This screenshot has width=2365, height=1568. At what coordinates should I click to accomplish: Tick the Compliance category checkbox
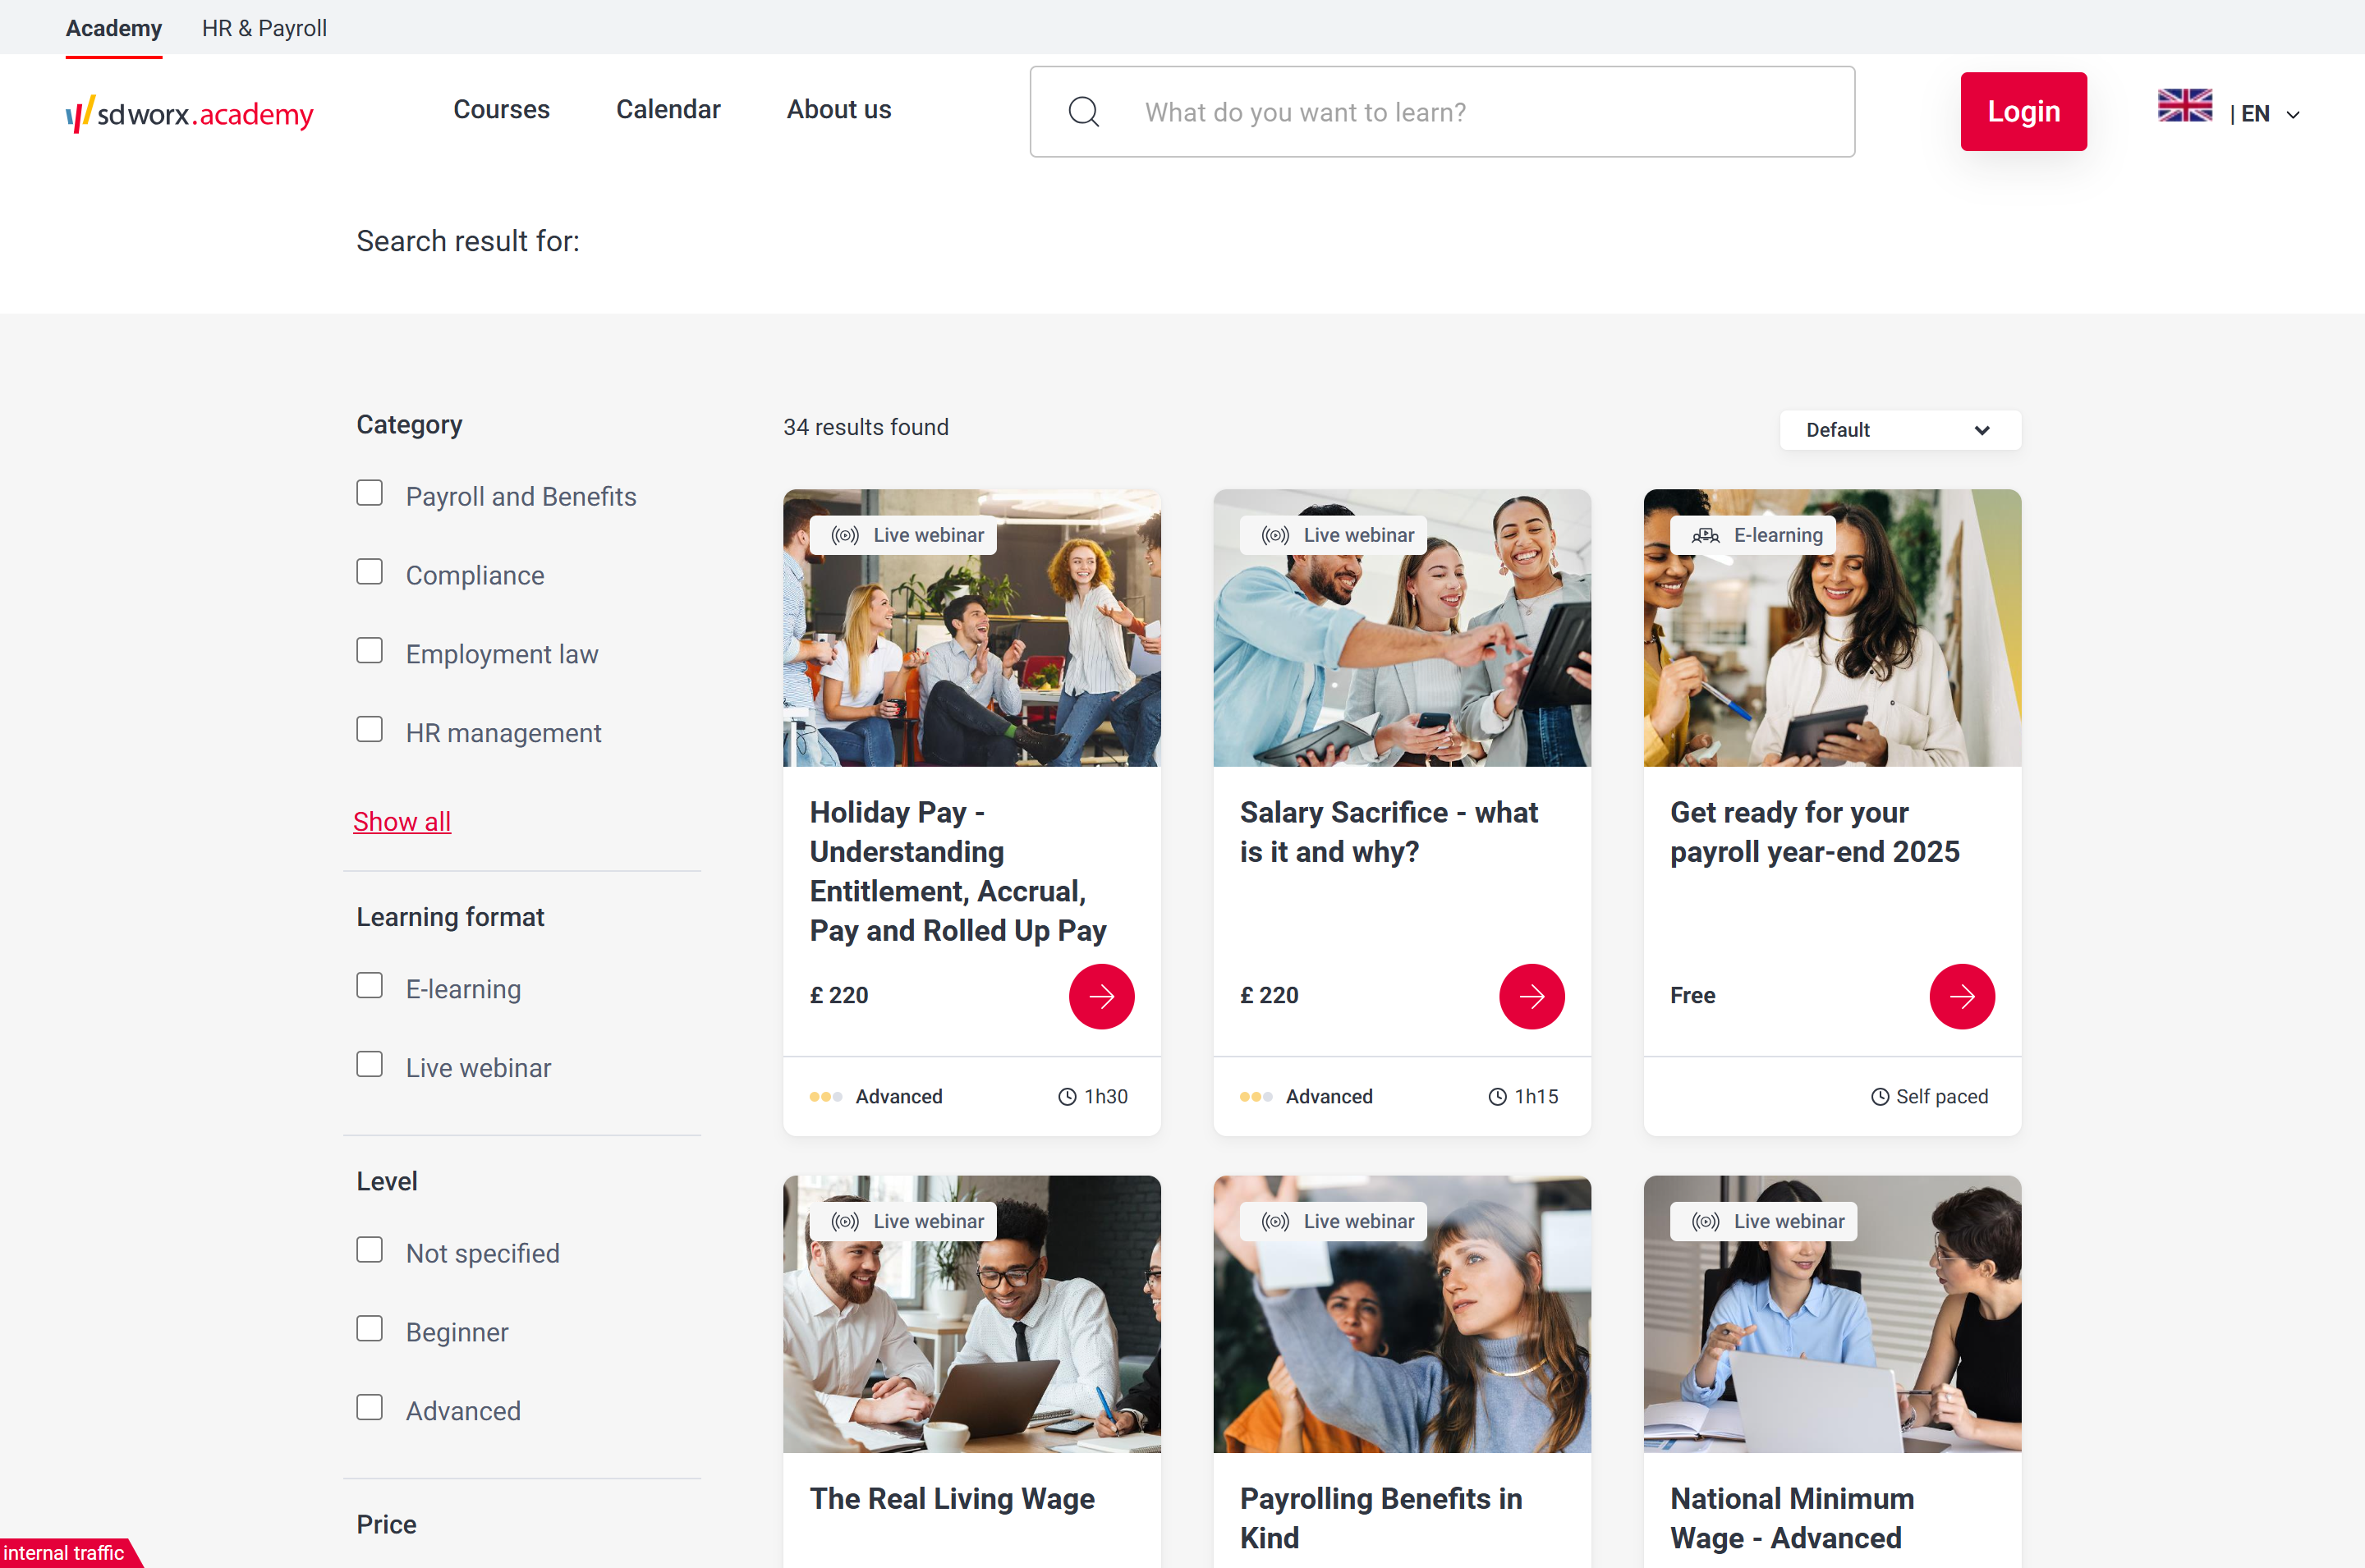point(369,572)
